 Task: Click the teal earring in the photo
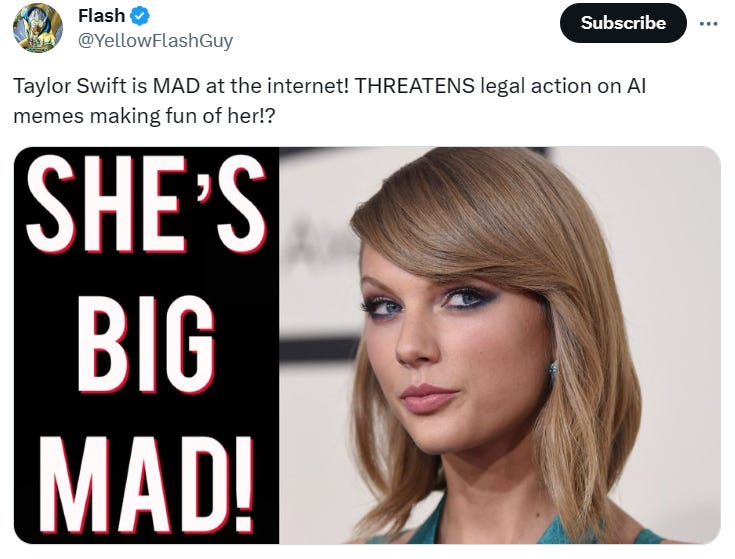click(x=553, y=371)
